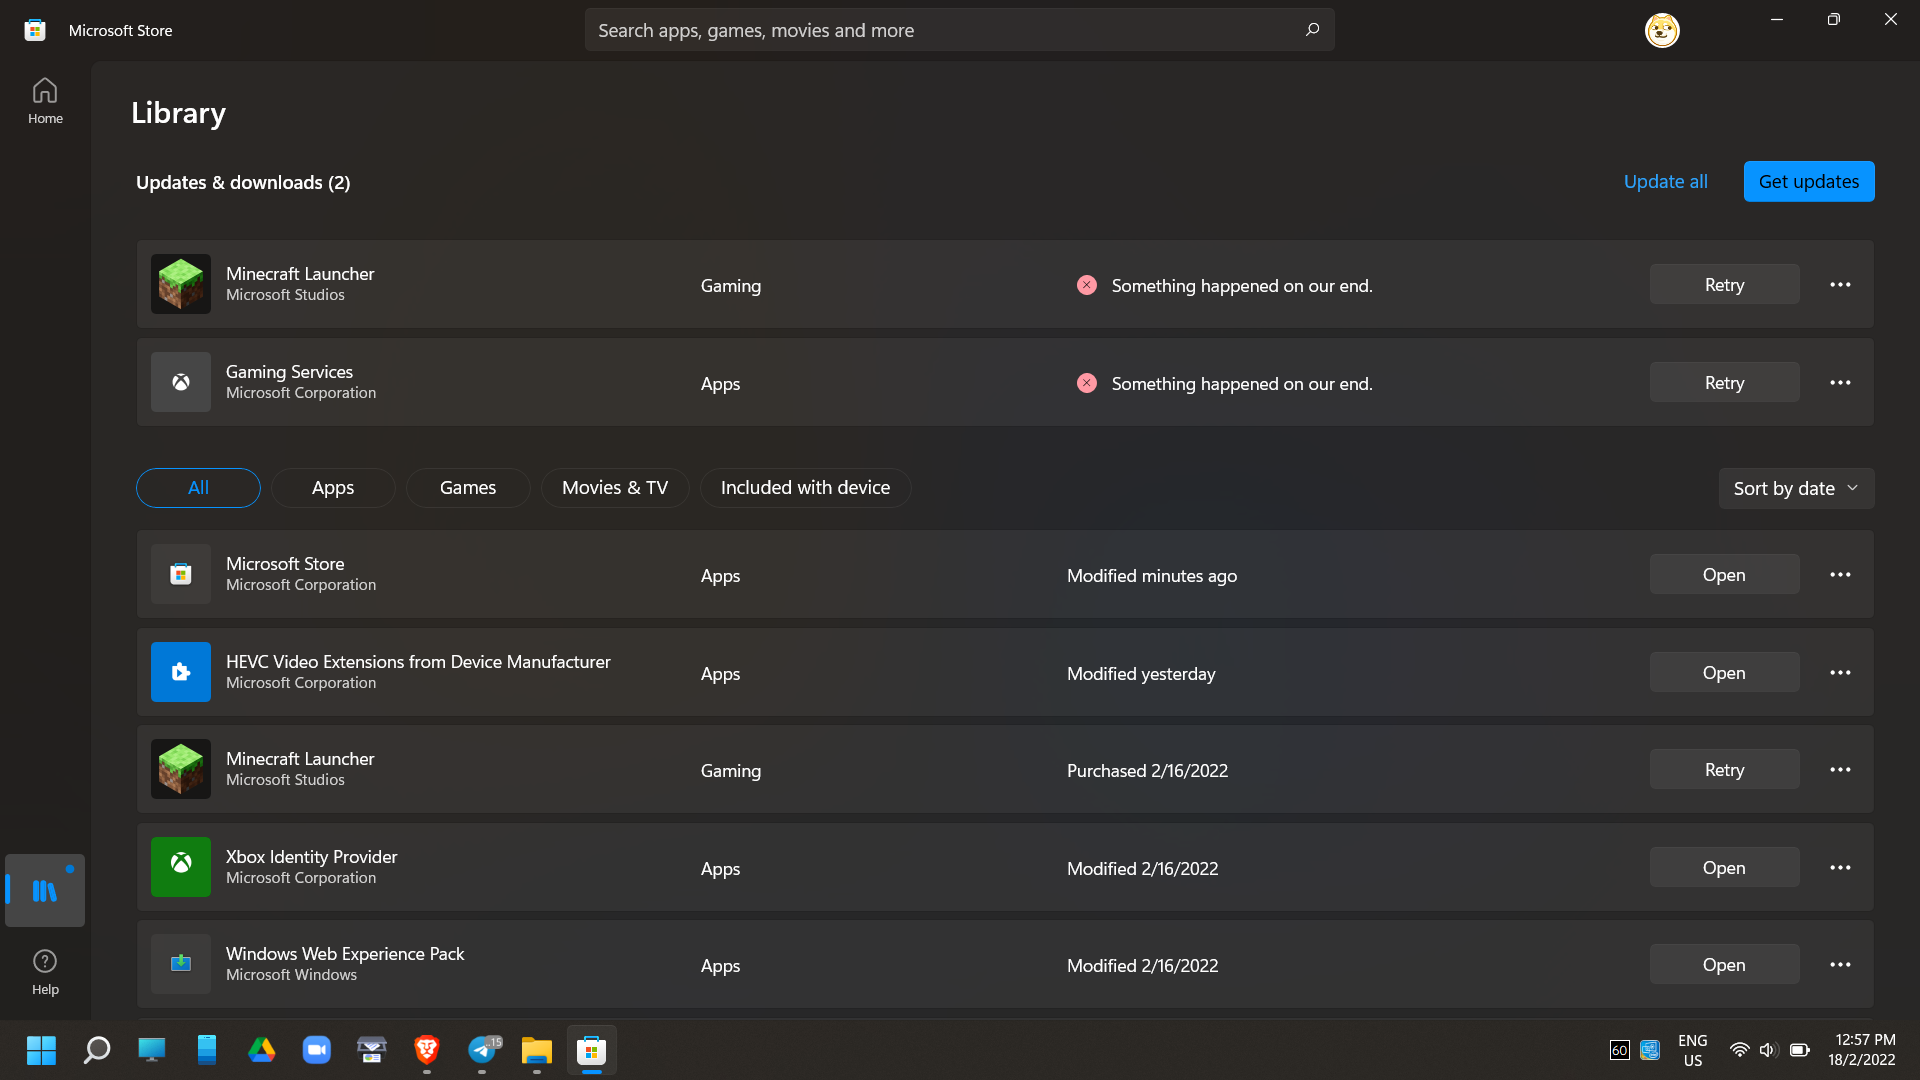This screenshot has height=1080, width=1920.
Task: Open the Library icon in sidebar
Action: pyautogui.click(x=45, y=890)
